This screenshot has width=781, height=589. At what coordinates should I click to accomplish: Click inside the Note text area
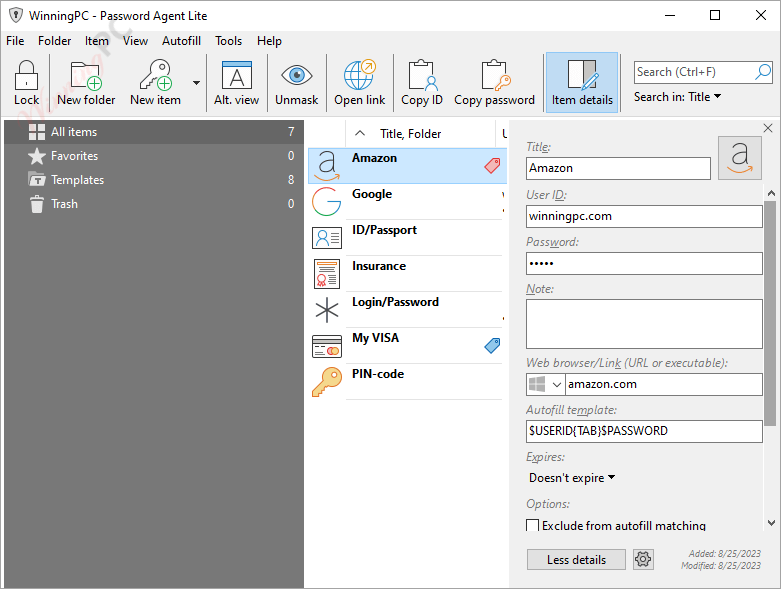click(x=644, y=324)
